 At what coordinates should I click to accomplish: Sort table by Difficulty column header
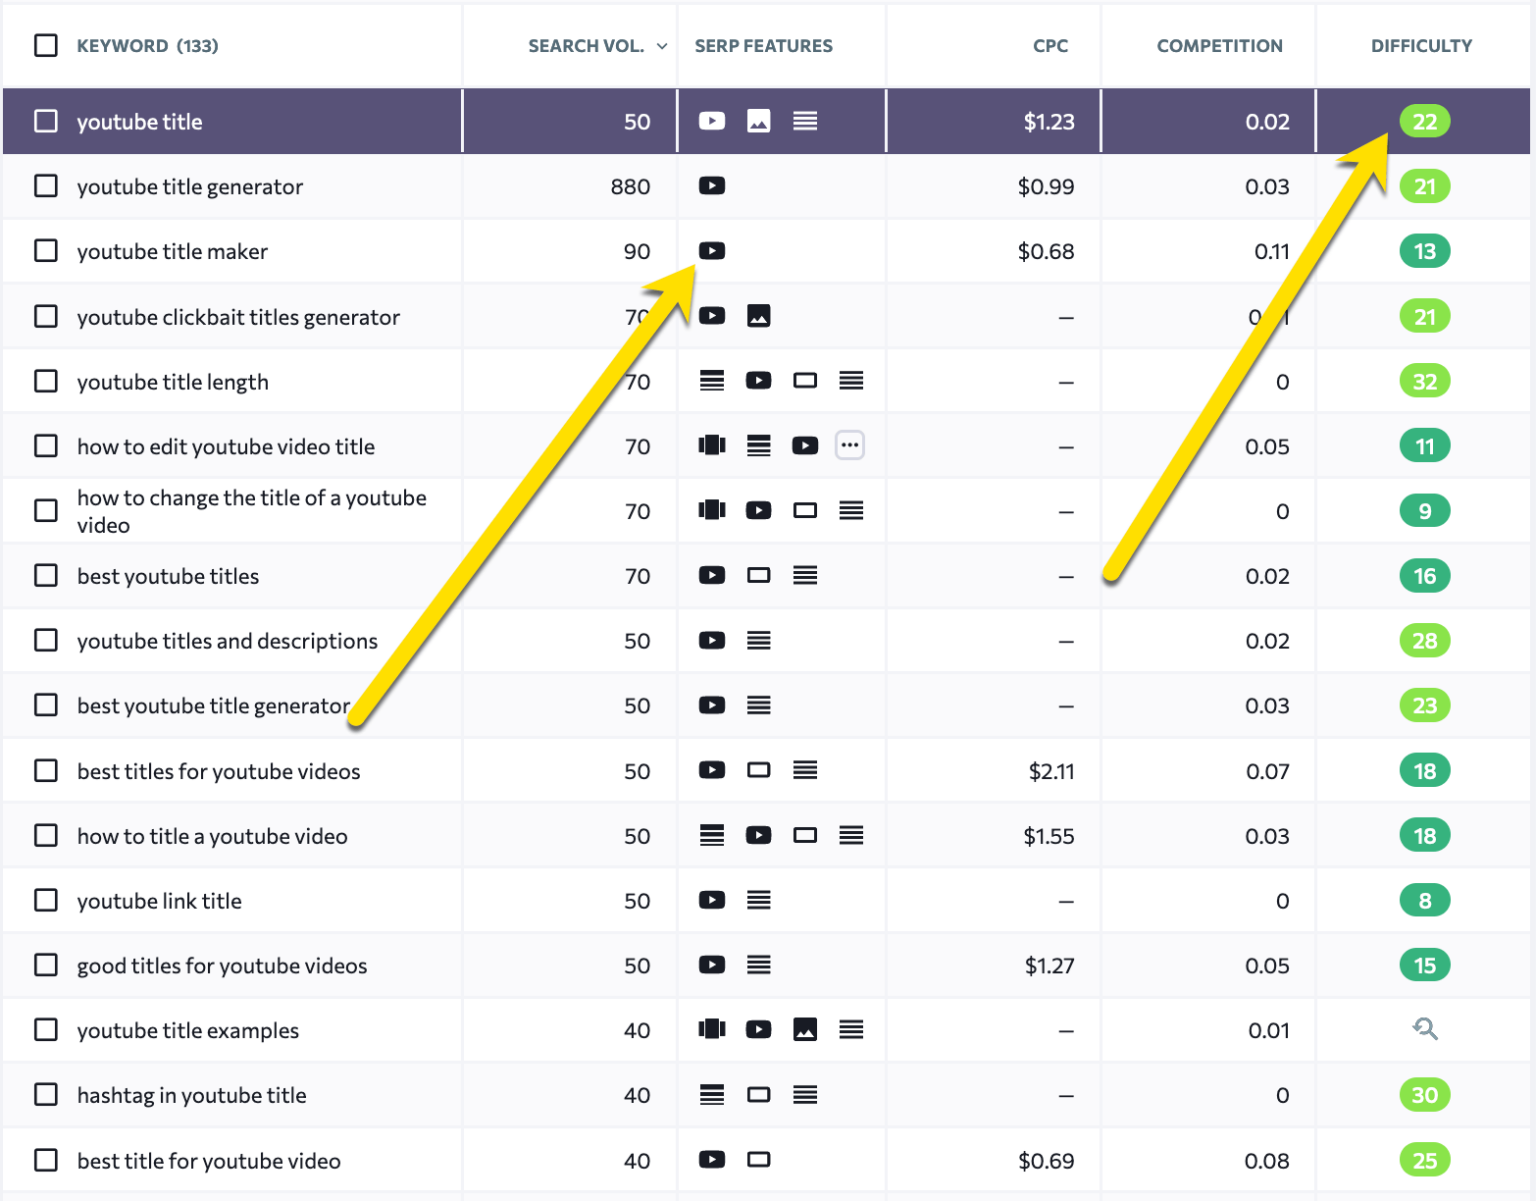(1420, 46)
